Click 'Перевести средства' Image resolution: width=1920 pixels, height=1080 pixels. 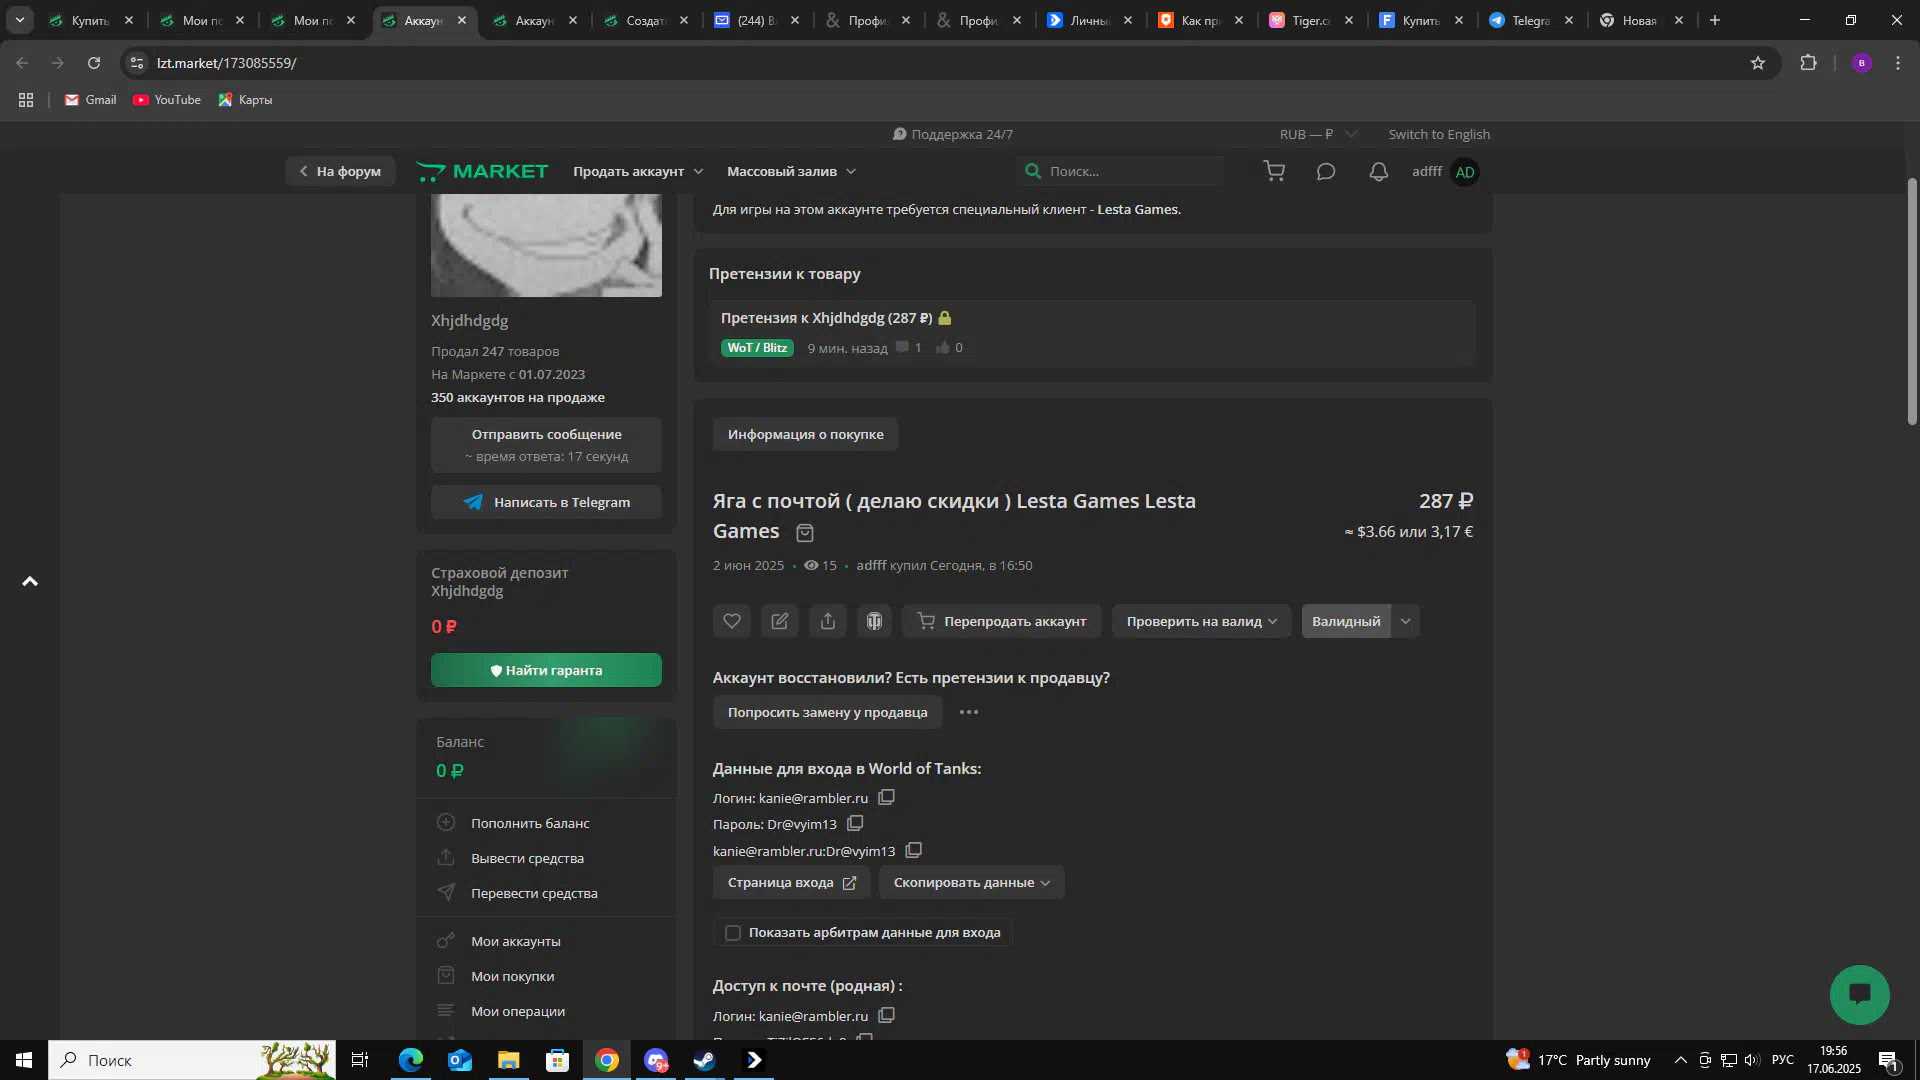tap(534, 893)
